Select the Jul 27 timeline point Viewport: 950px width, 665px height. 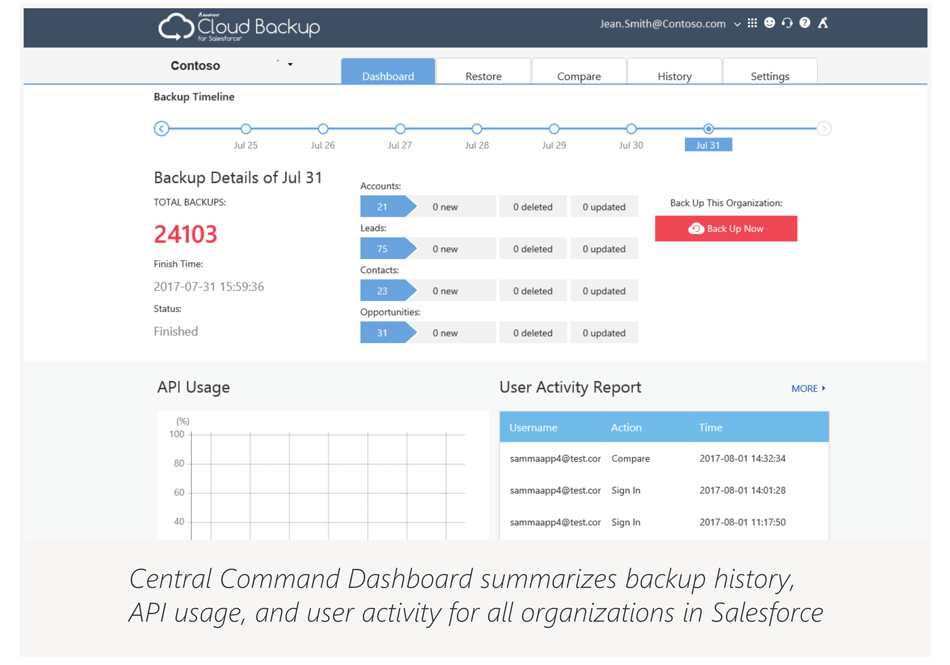click(x=400, y=128)
